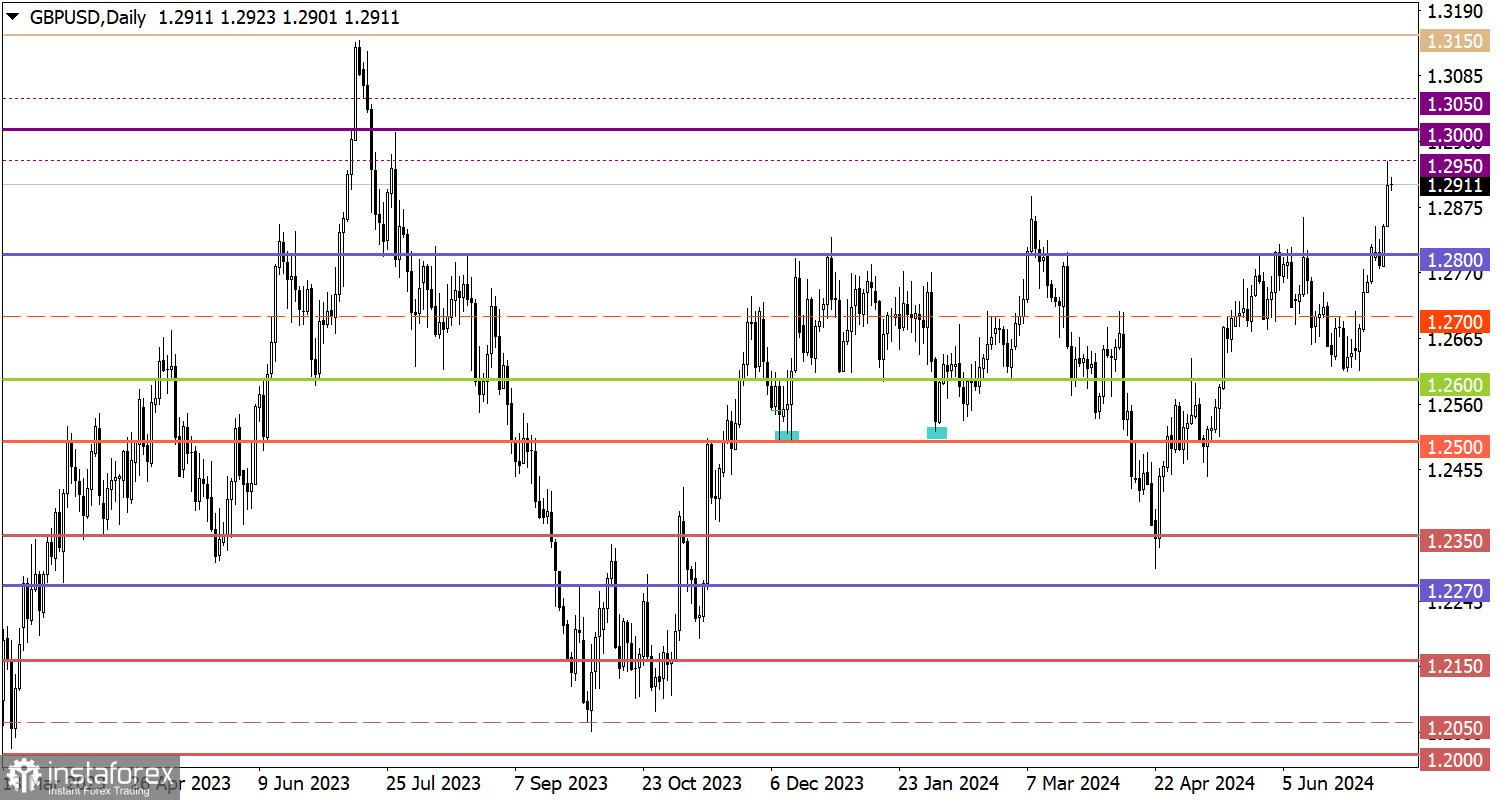This screenshot has height=800, width=1500.
Task: Click the 7 Mar 2024 date label
Action: point(1075,783)
